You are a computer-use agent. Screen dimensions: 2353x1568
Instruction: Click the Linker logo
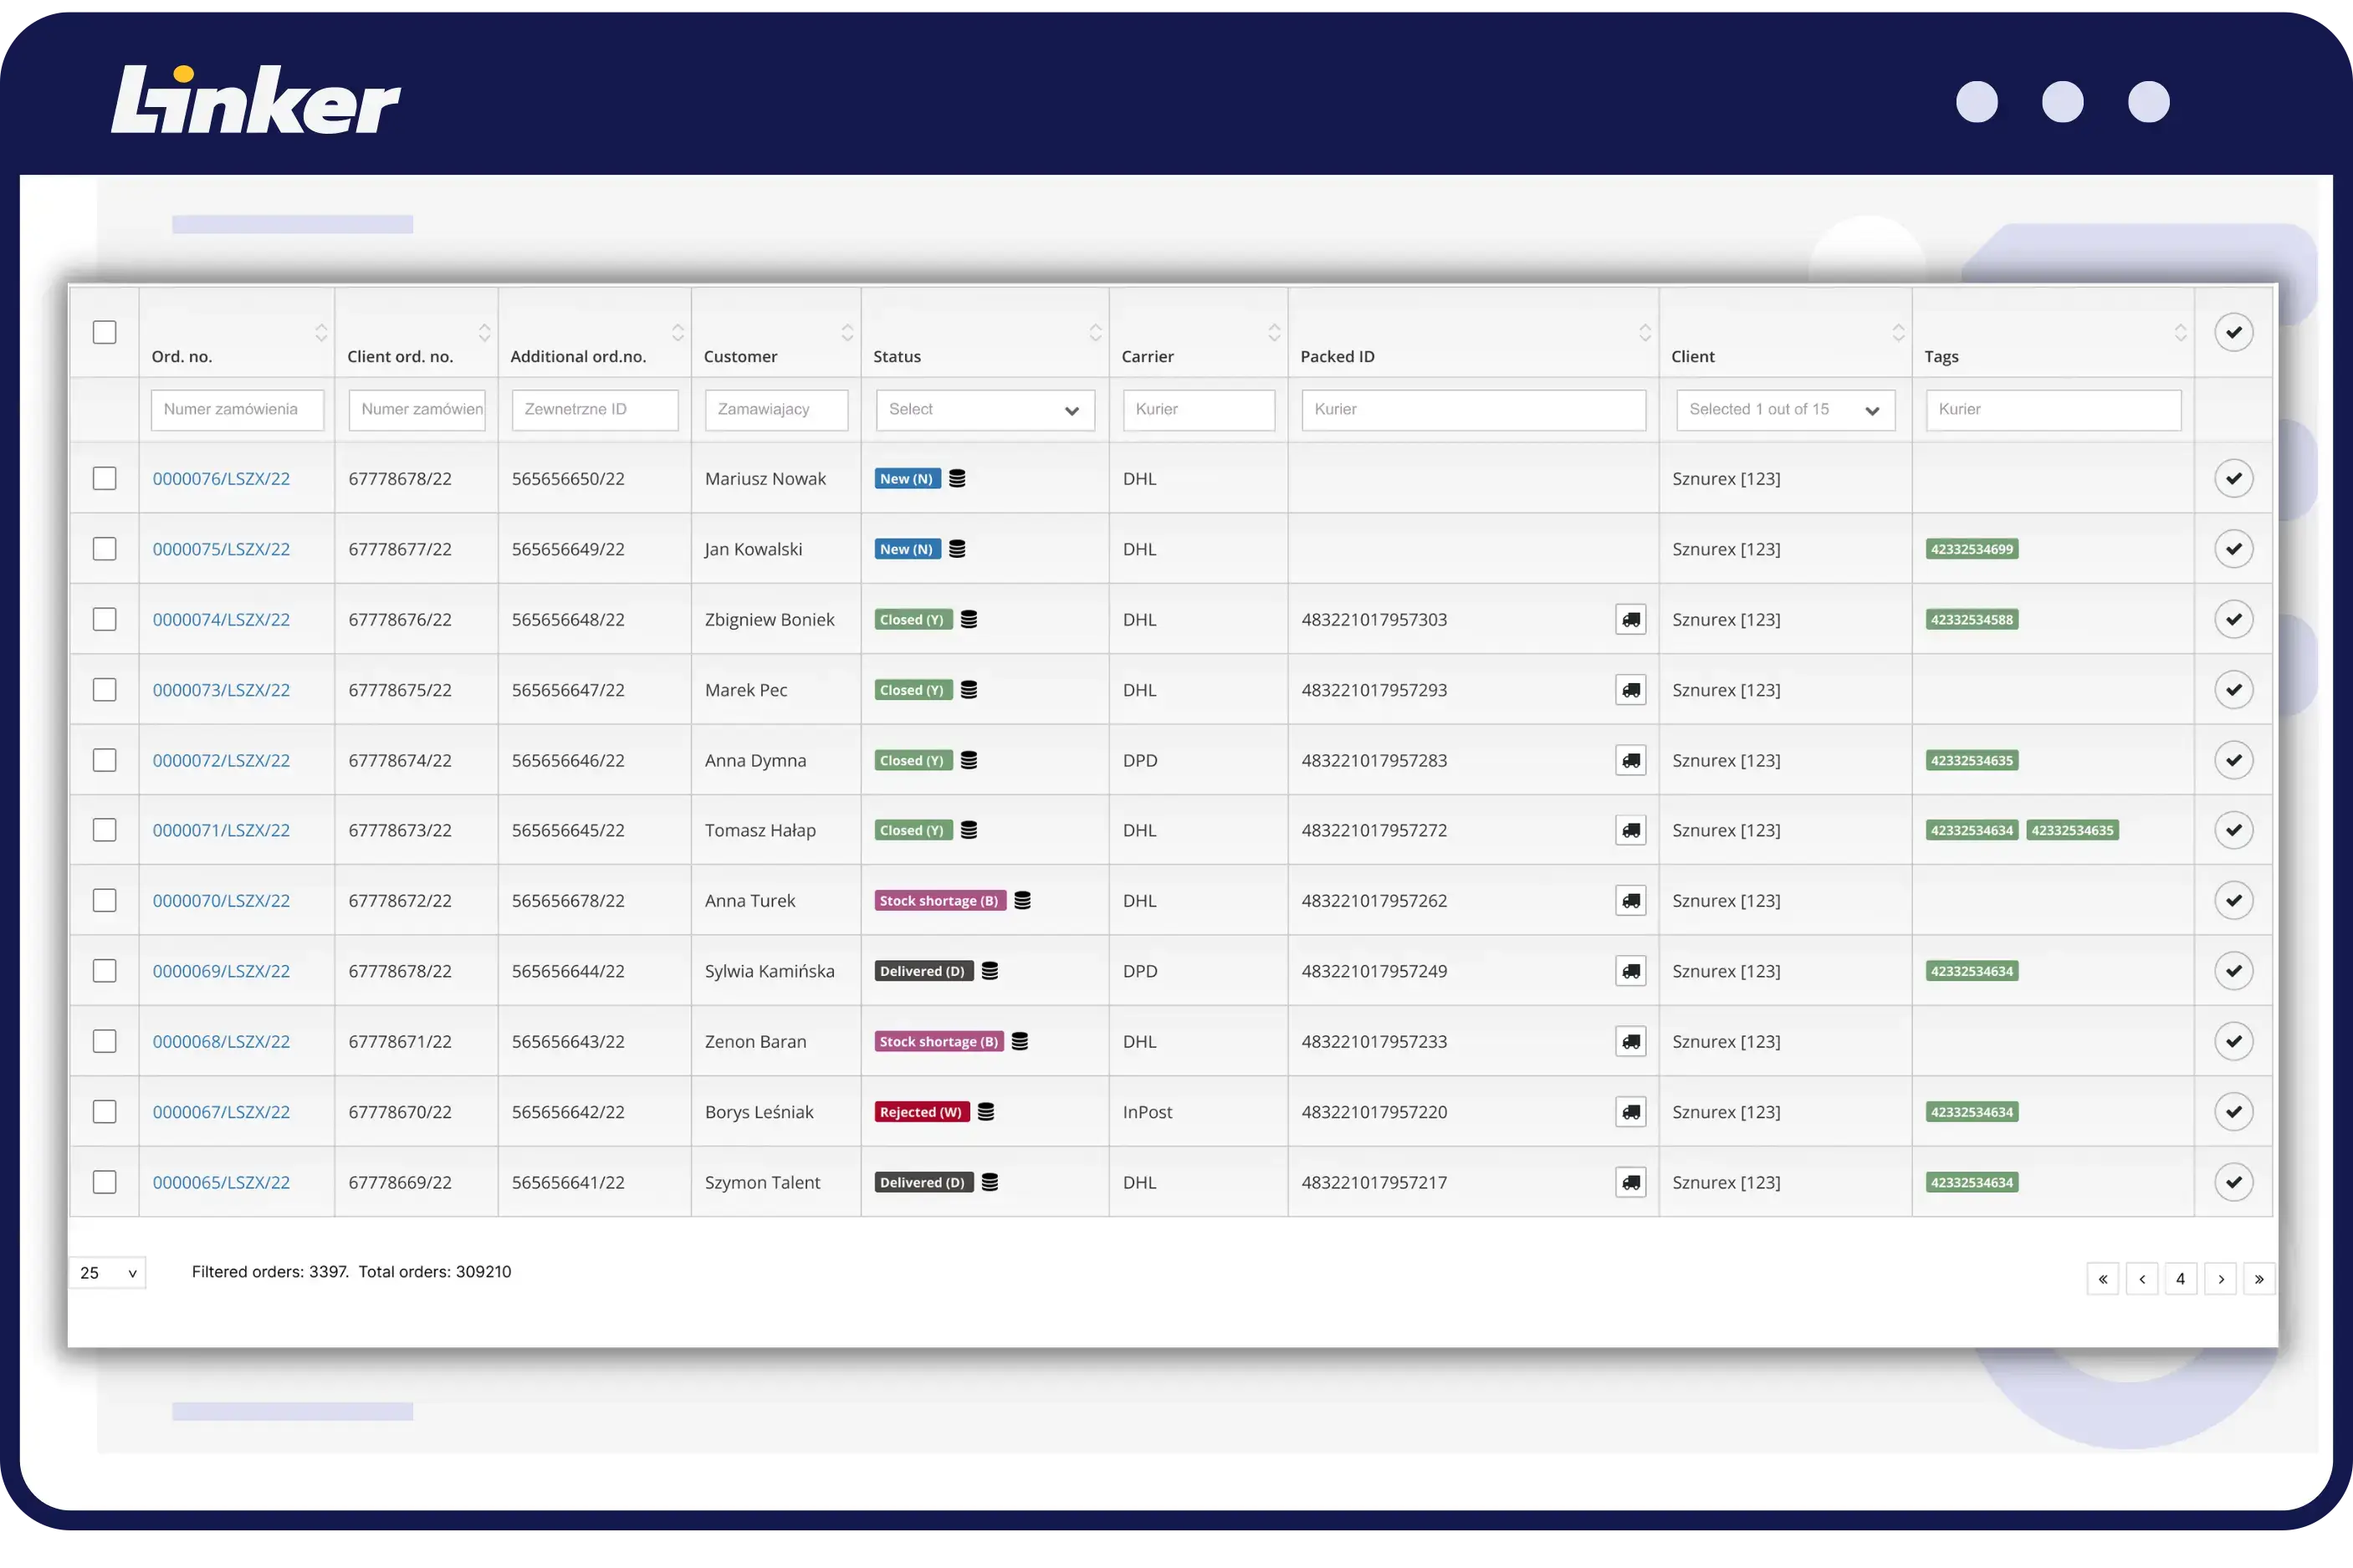click(255, 100)
